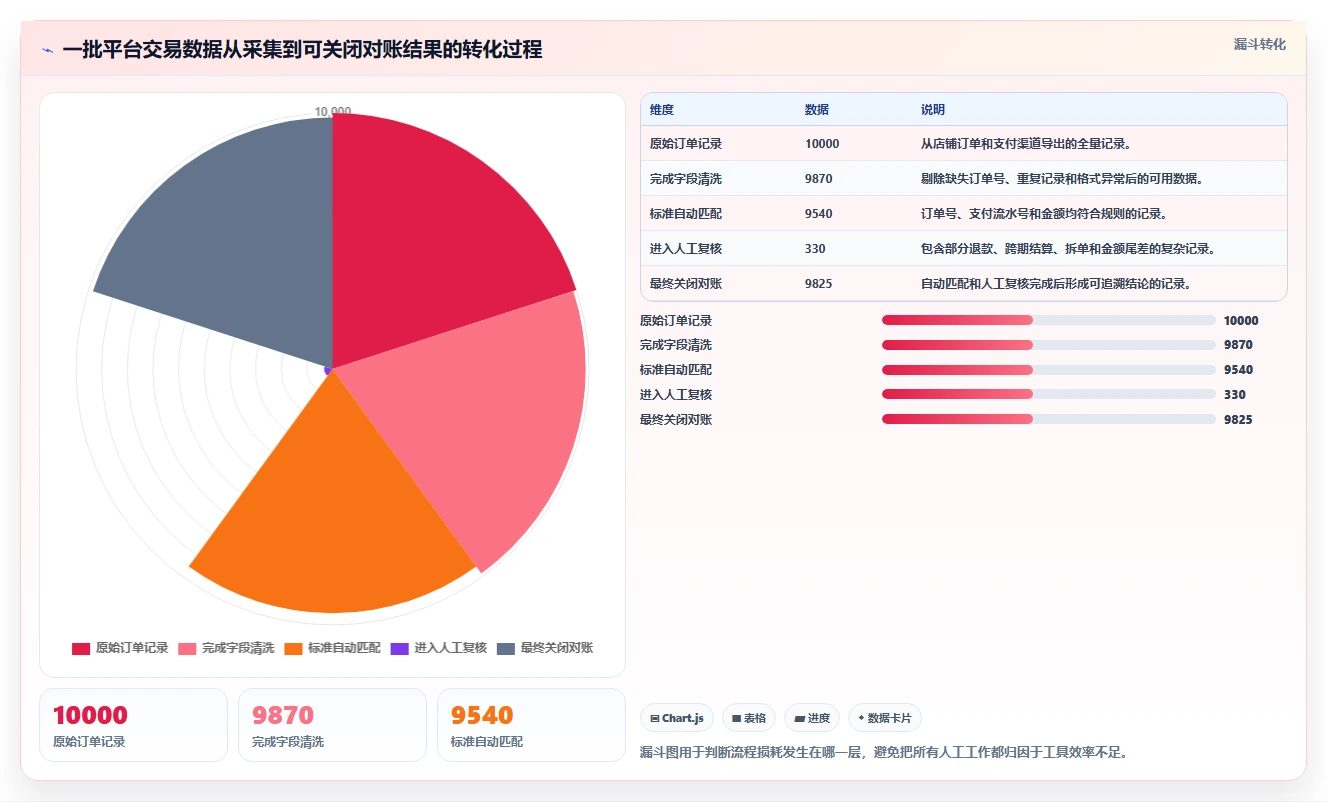Toggle the 原始订单记录 red legend swatch
The height and width of the screenshot is (802, 1327).
click(81, 648)
